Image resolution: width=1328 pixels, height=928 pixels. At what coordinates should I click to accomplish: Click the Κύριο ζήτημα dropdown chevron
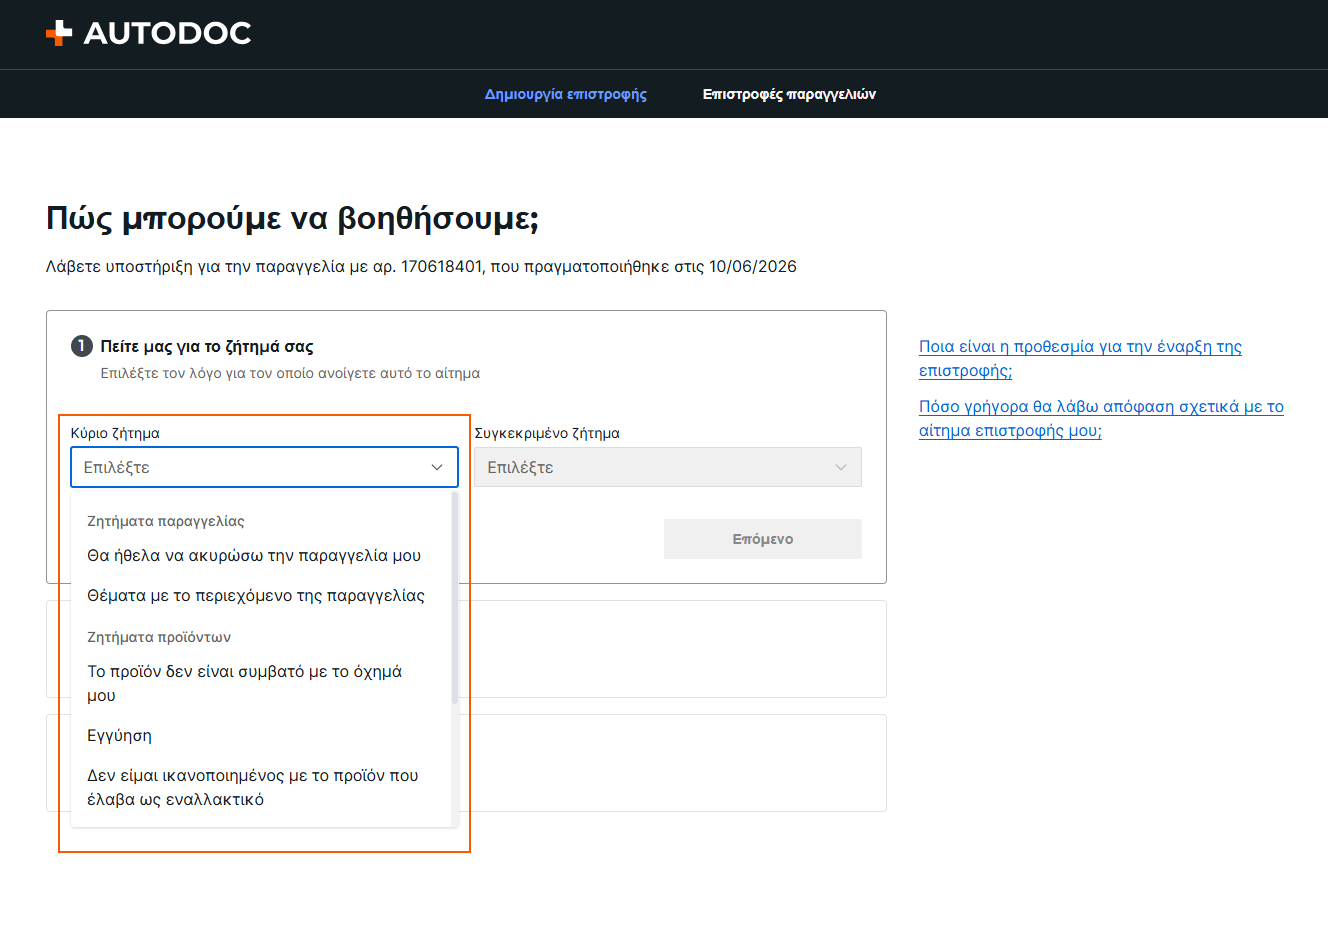click(437, 467)
